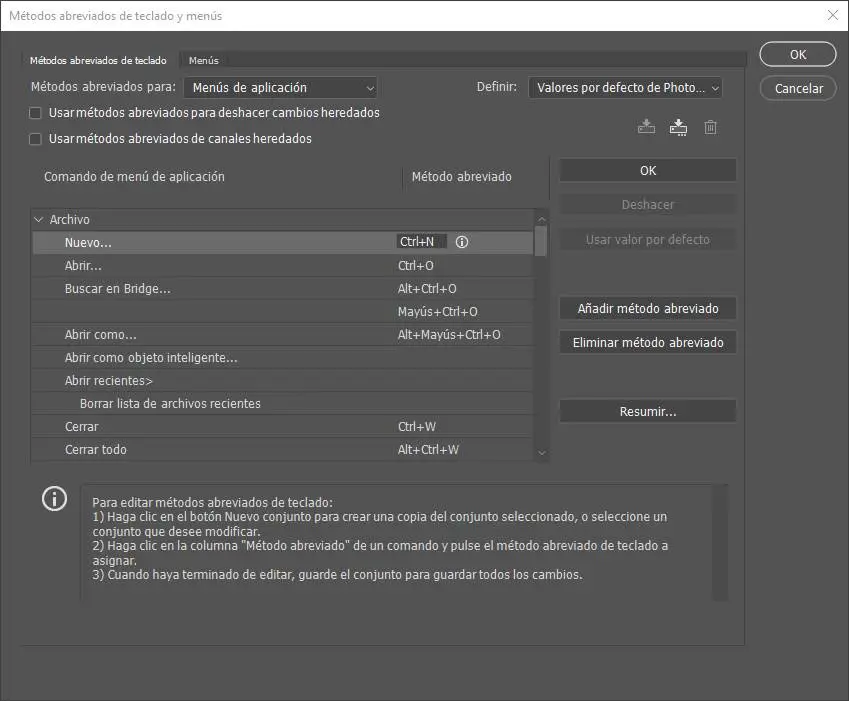The height and width of the screenshot is (701, 849).
Task: Save changes to current shortcut set icon
Action: click(x=646, y=127)
